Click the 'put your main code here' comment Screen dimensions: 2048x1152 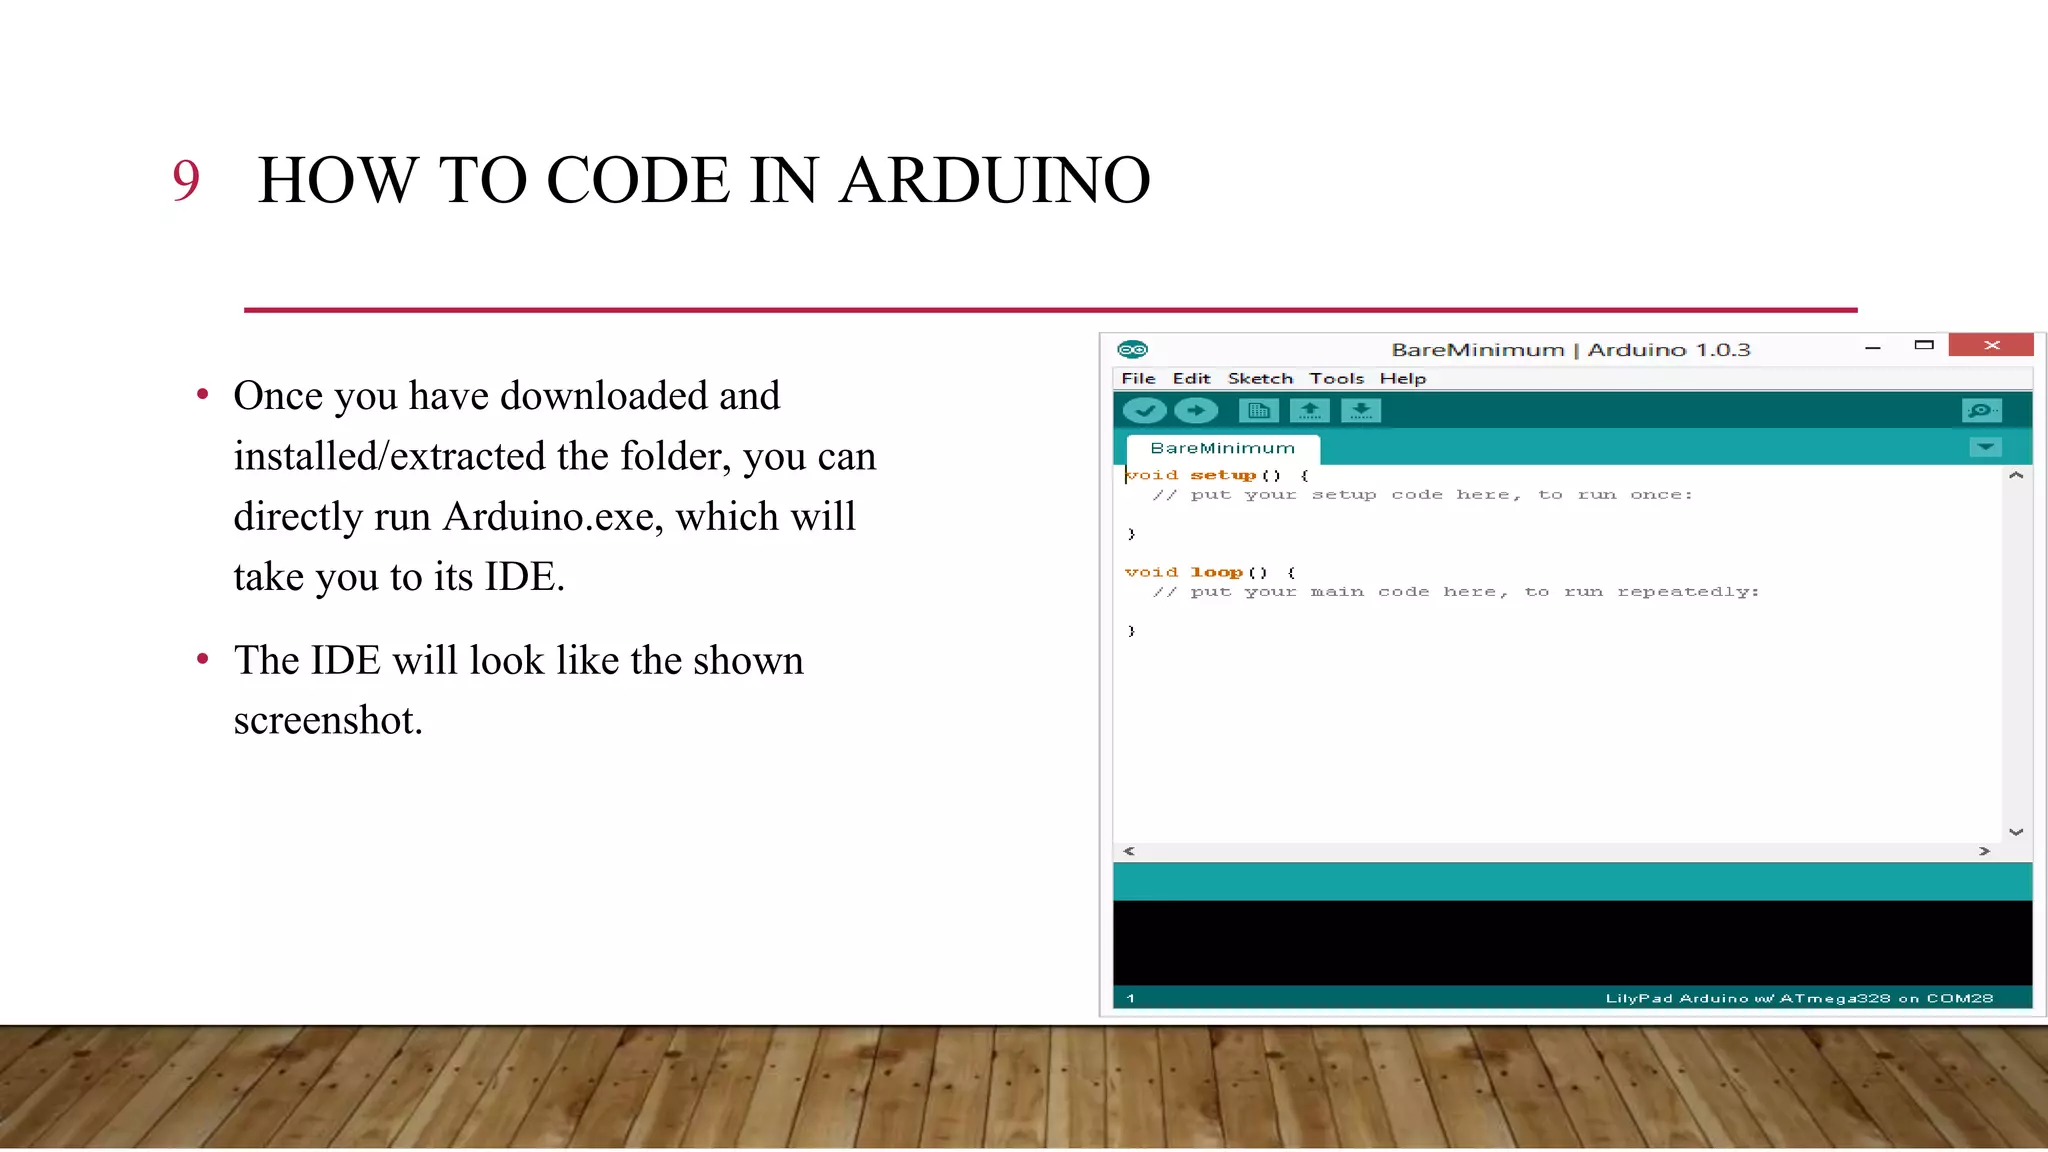[x=1455, y=592]
